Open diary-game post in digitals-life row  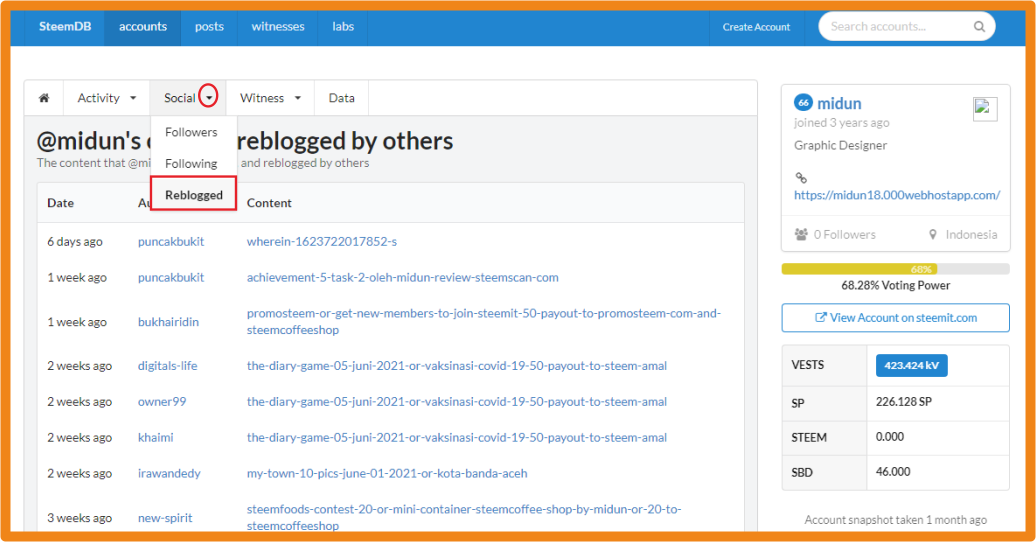457,366
